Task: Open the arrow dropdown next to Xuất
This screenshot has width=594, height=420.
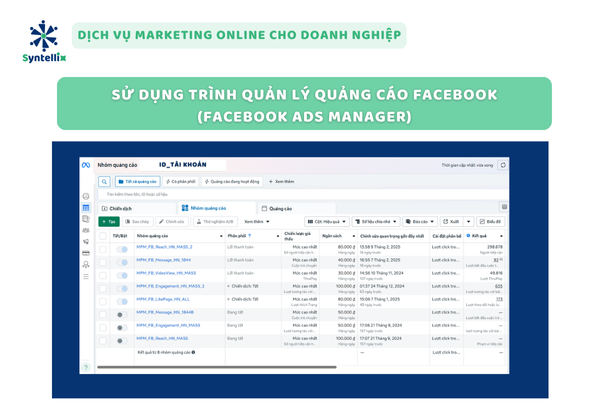Action: tap(469, 222)
